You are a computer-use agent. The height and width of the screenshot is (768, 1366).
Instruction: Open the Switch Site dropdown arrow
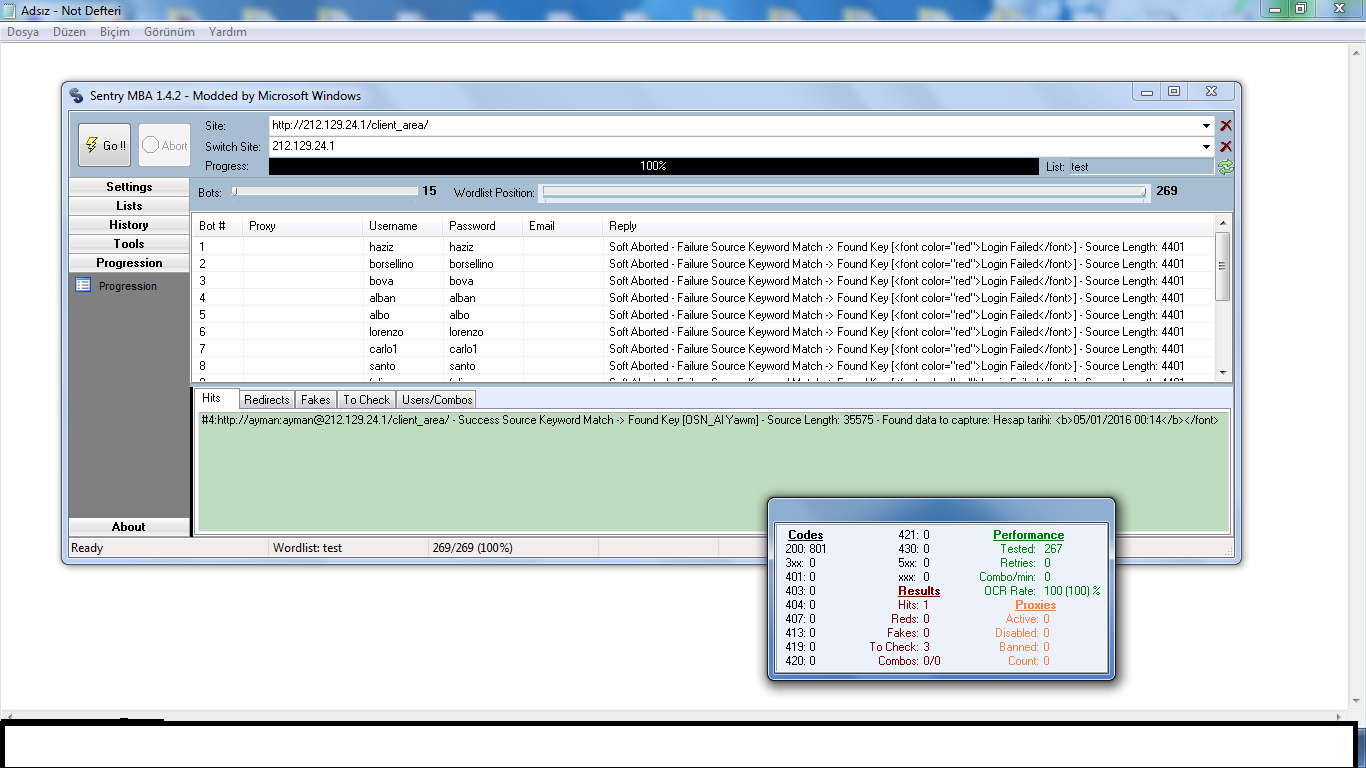1207,146
